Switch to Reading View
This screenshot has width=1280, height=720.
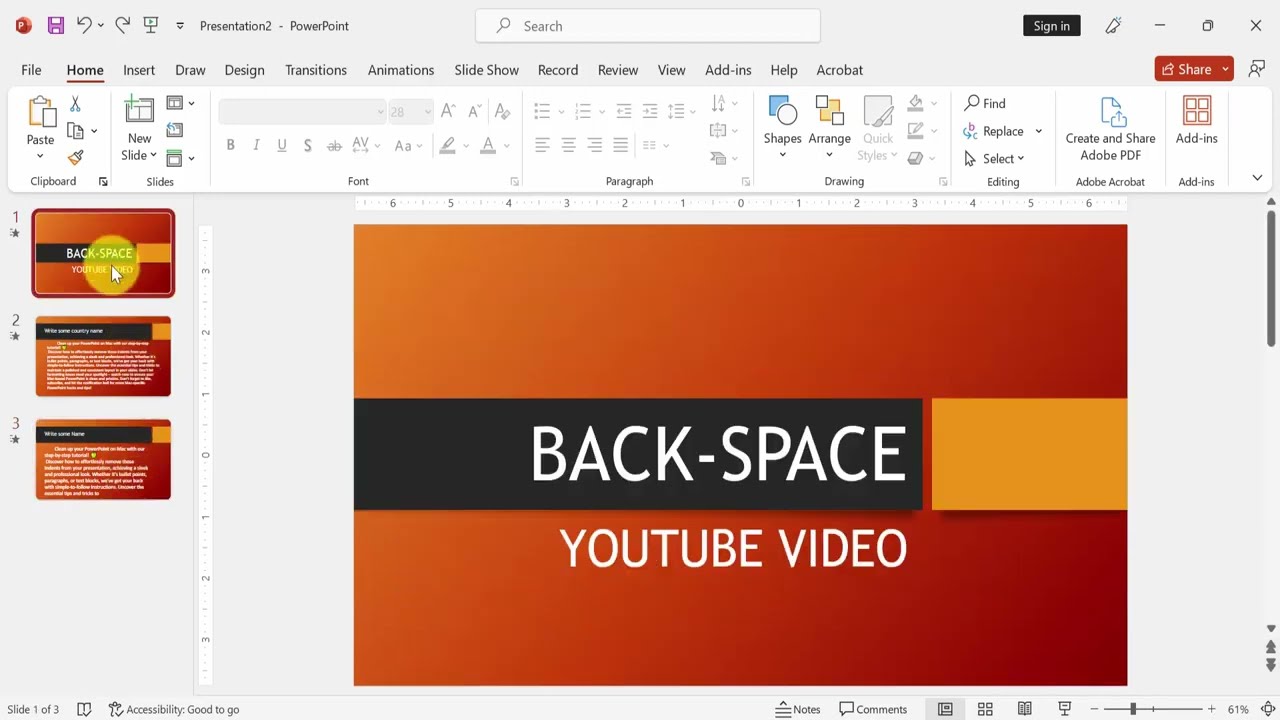pyautogui.click(x=1025, y=709)
